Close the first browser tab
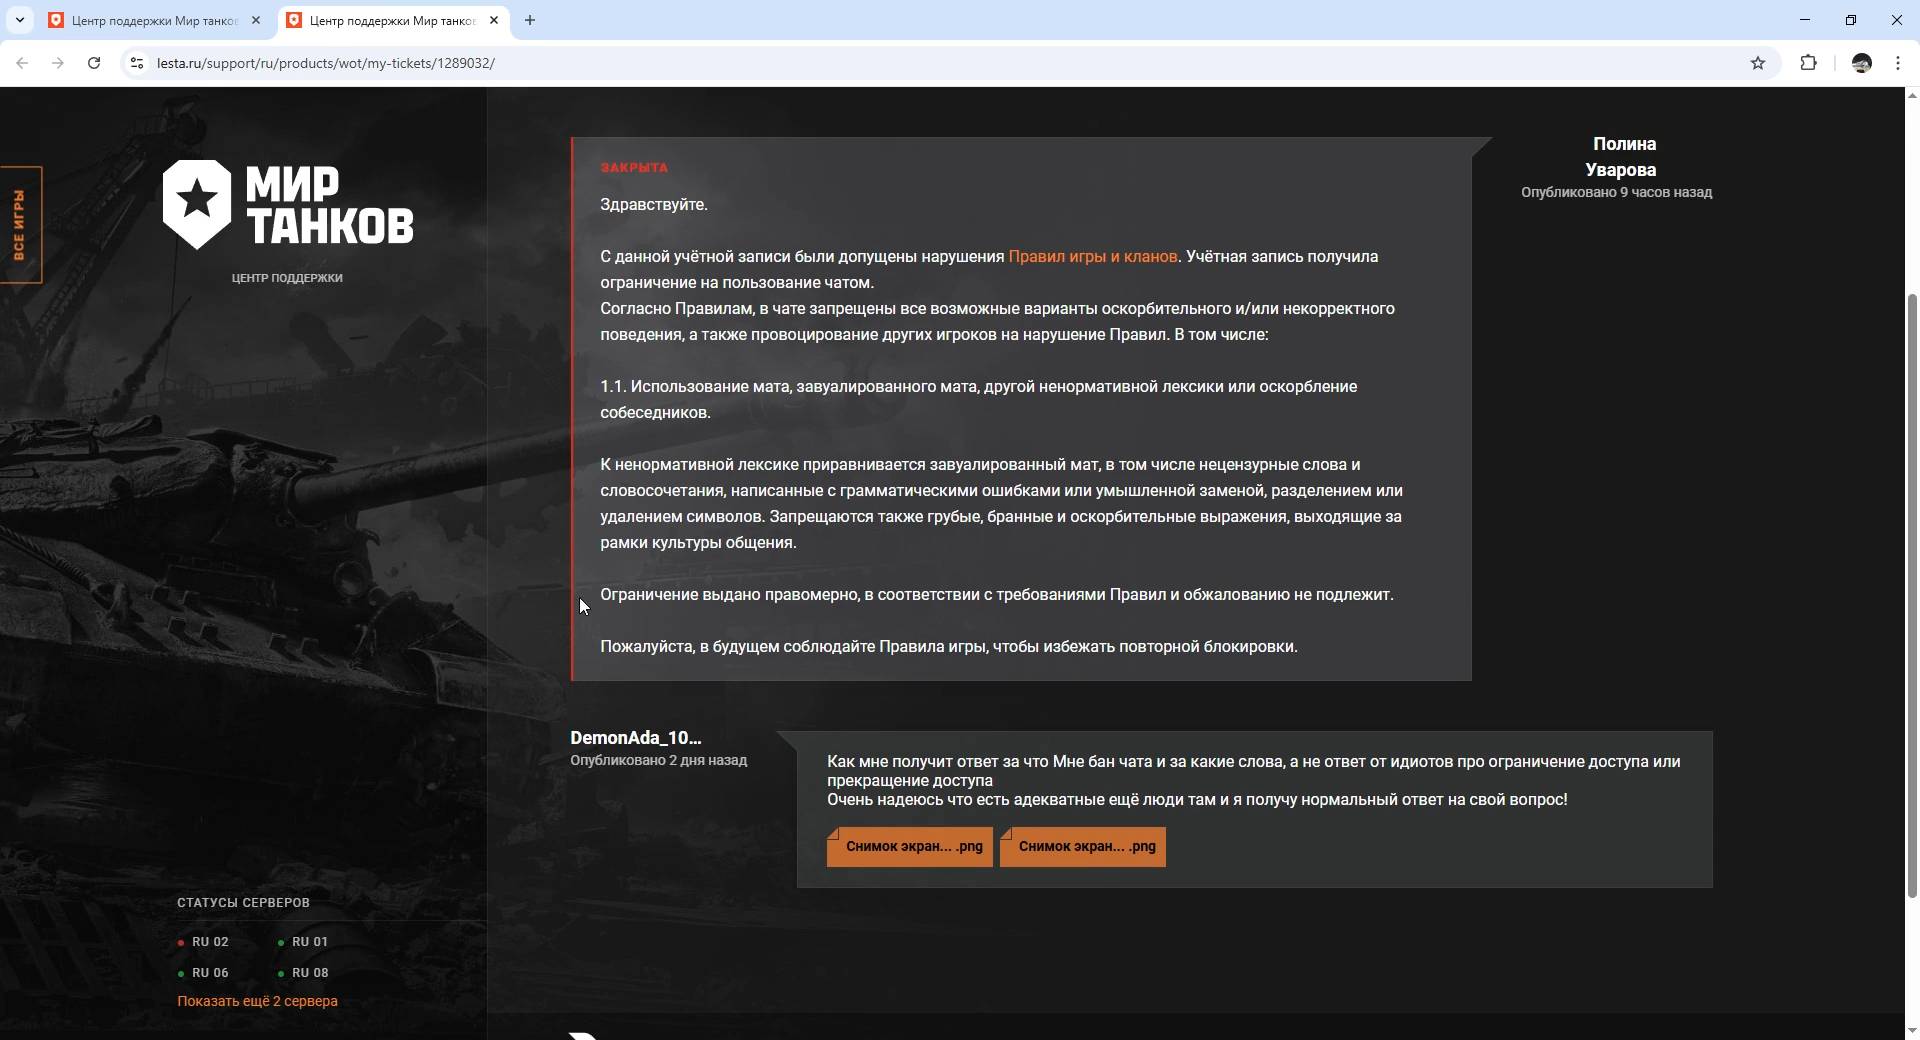 click(256, 20)
